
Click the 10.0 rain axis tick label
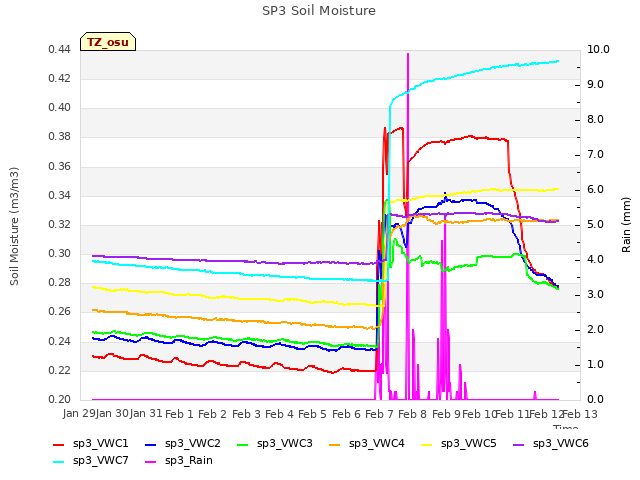pos(598,50)
